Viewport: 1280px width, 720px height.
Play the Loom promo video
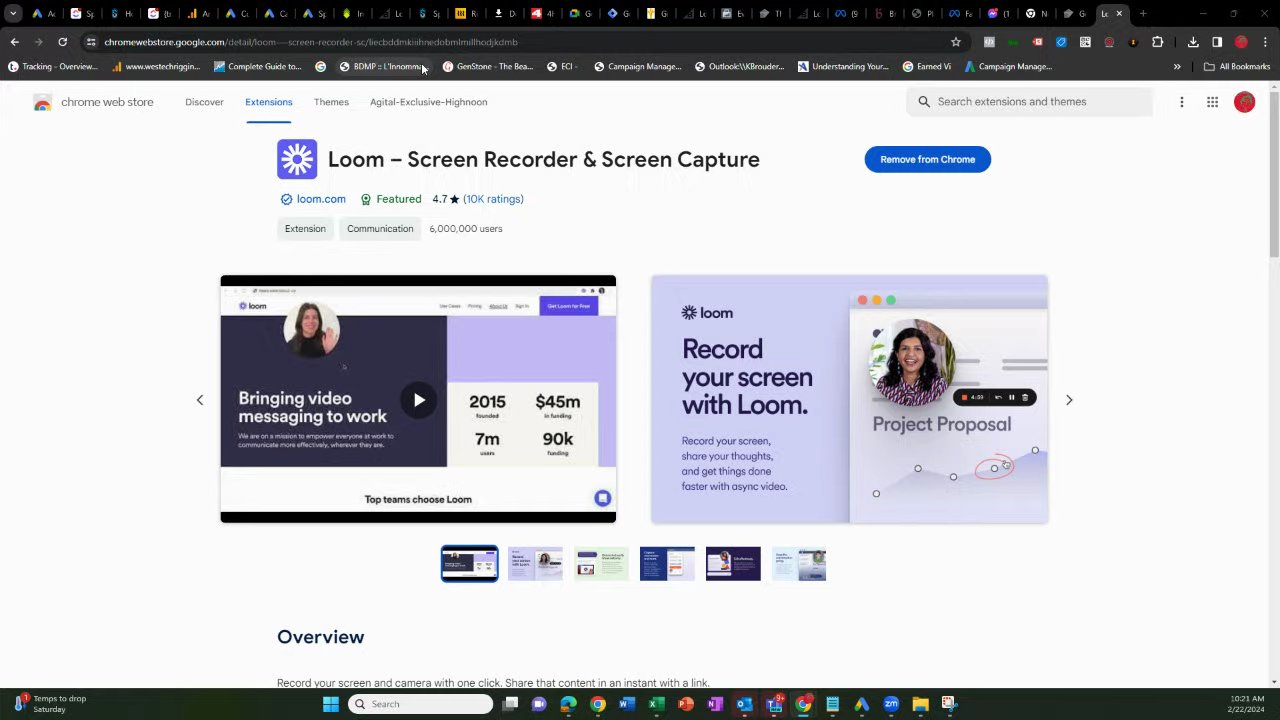(418, 400)
